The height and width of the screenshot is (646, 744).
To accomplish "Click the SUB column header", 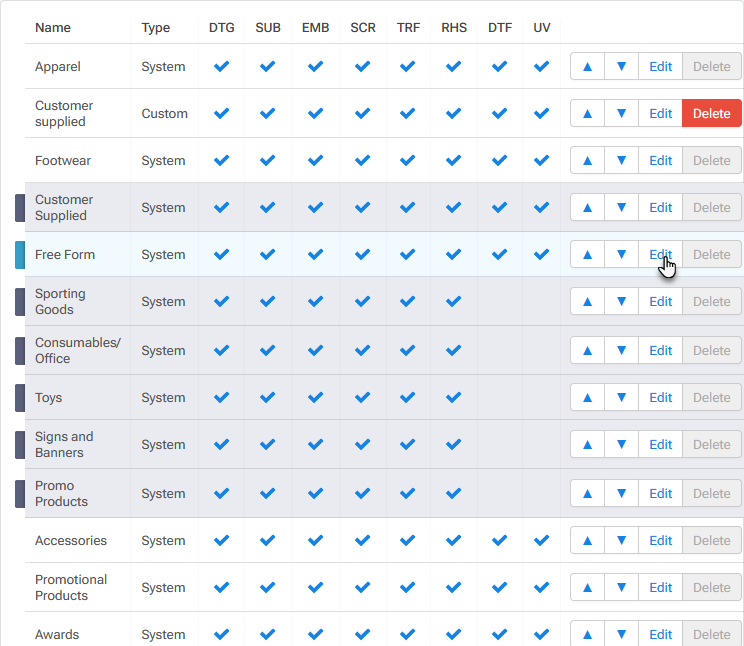I will point(268,28).
